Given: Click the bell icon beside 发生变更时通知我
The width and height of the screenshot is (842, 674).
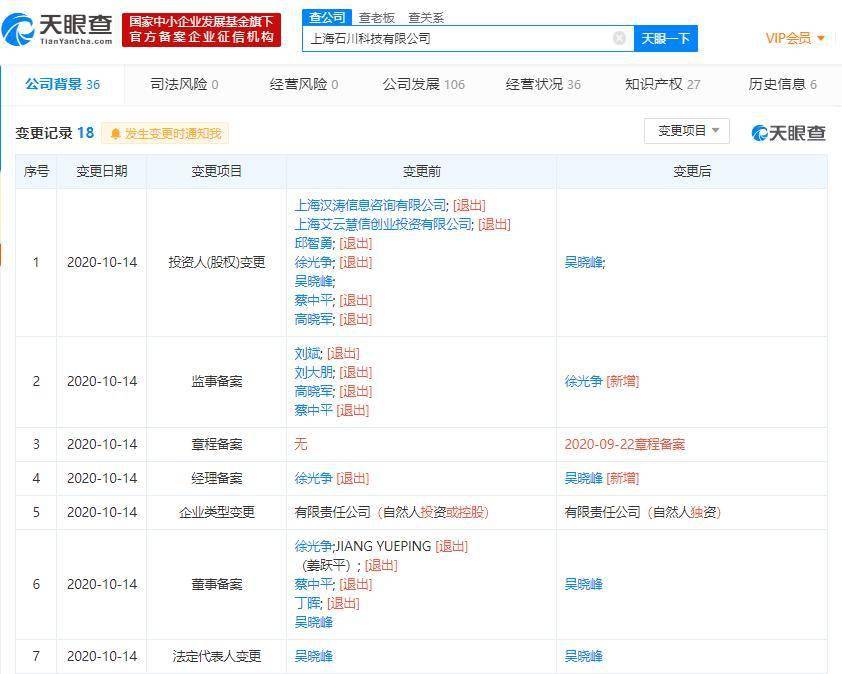Looking at the screenshot, I should tap(116, 132).
